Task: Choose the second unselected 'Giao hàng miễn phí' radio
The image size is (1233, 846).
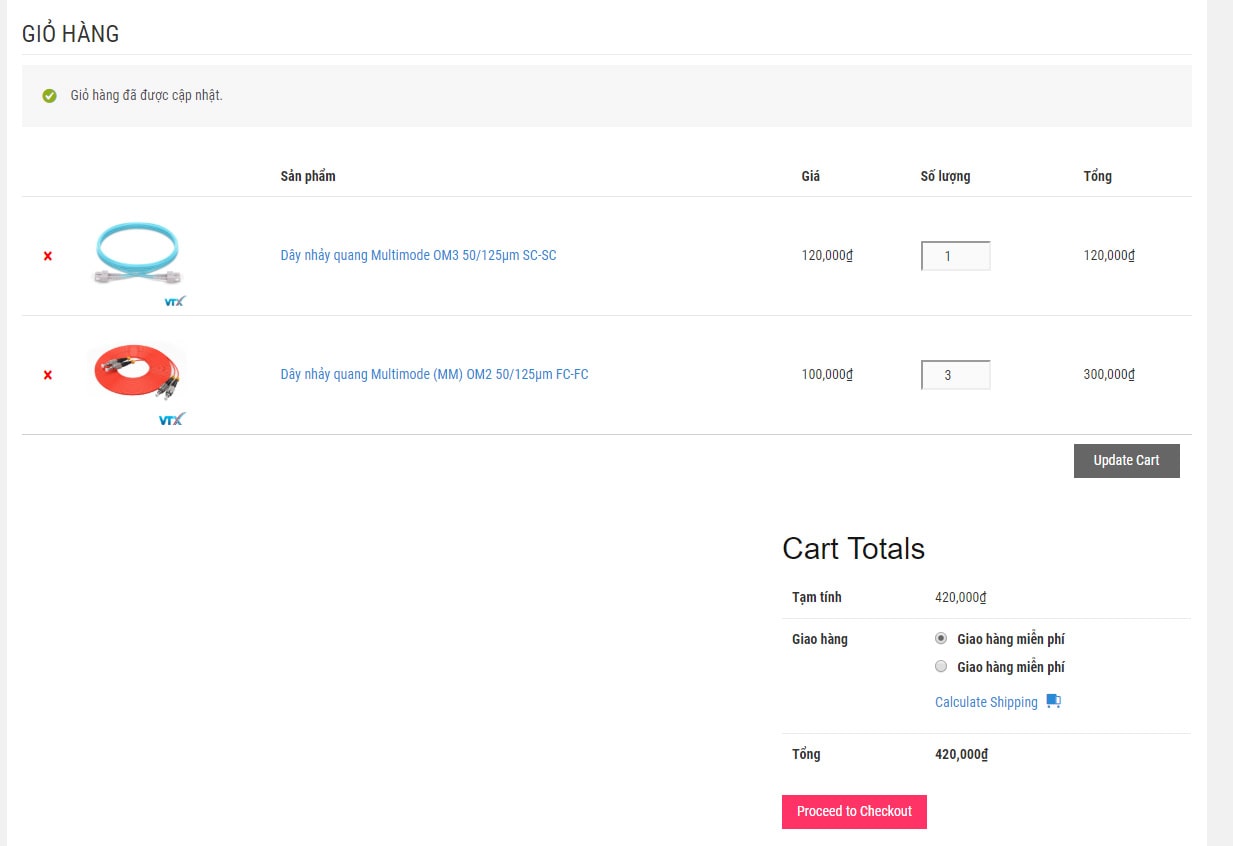Action: click(941, 666)
